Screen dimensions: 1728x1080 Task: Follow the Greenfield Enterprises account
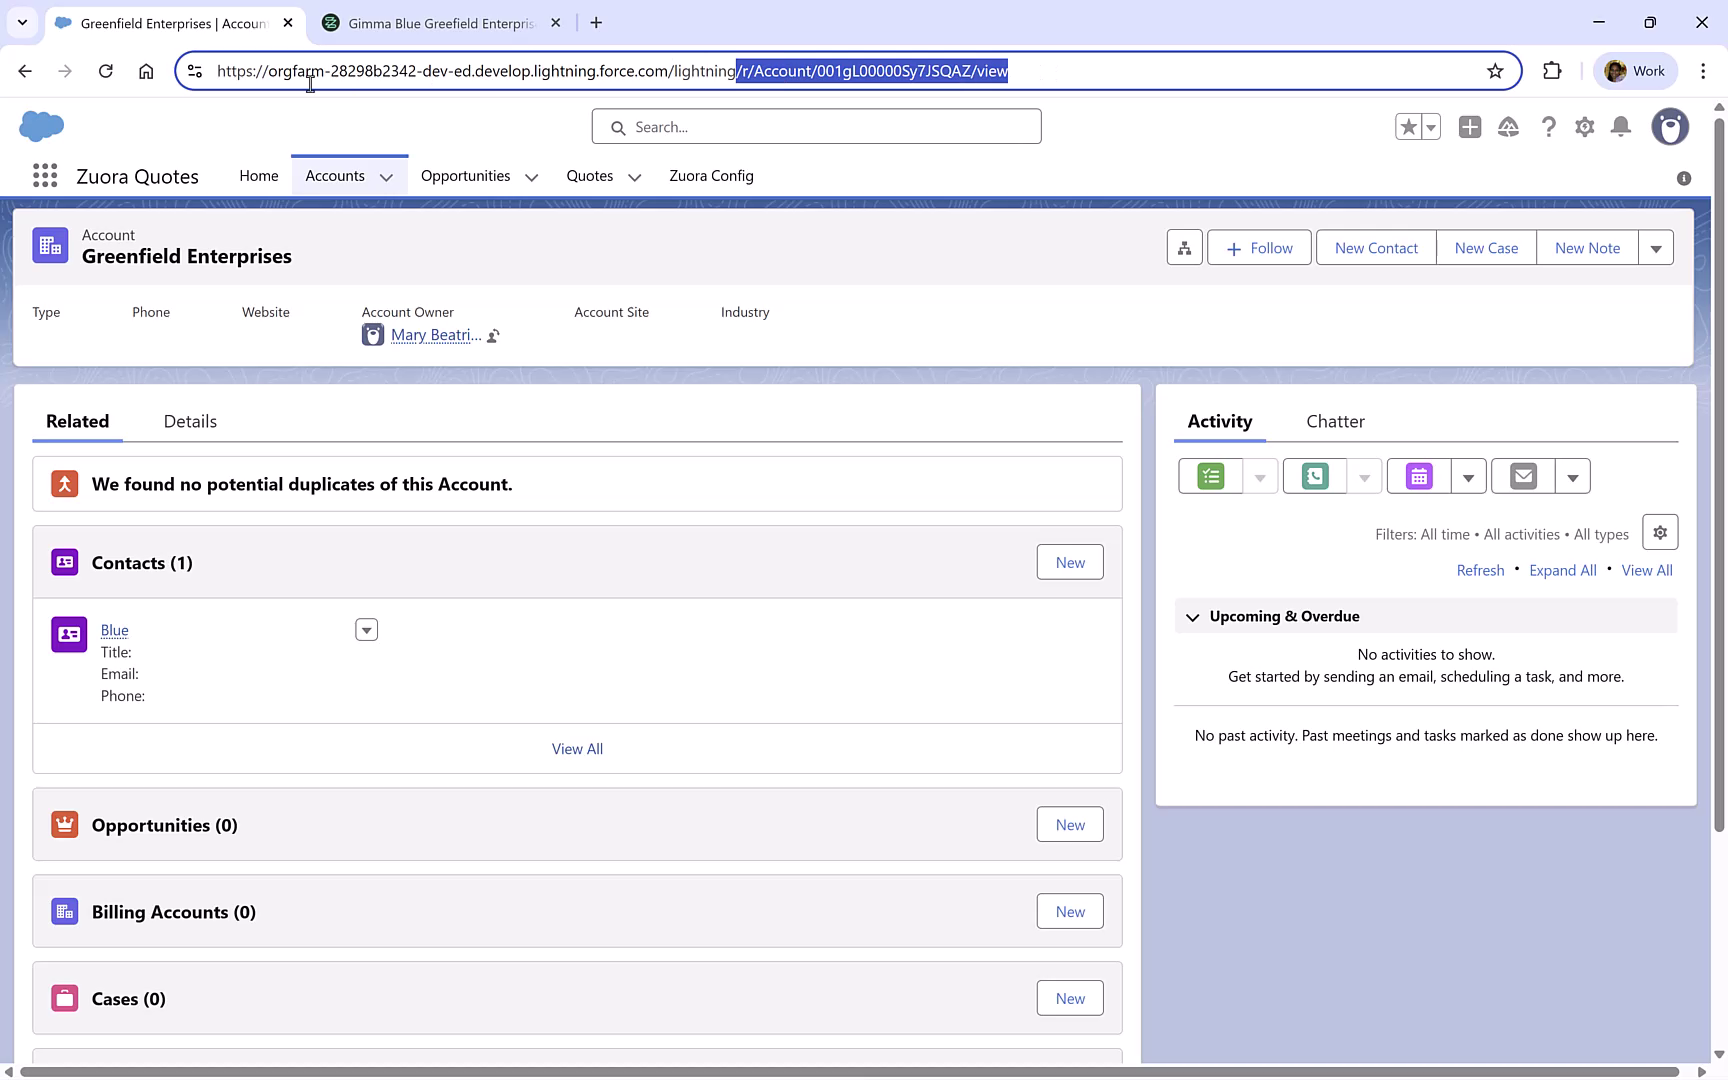pyautogui.click(x=1258, y=247)
